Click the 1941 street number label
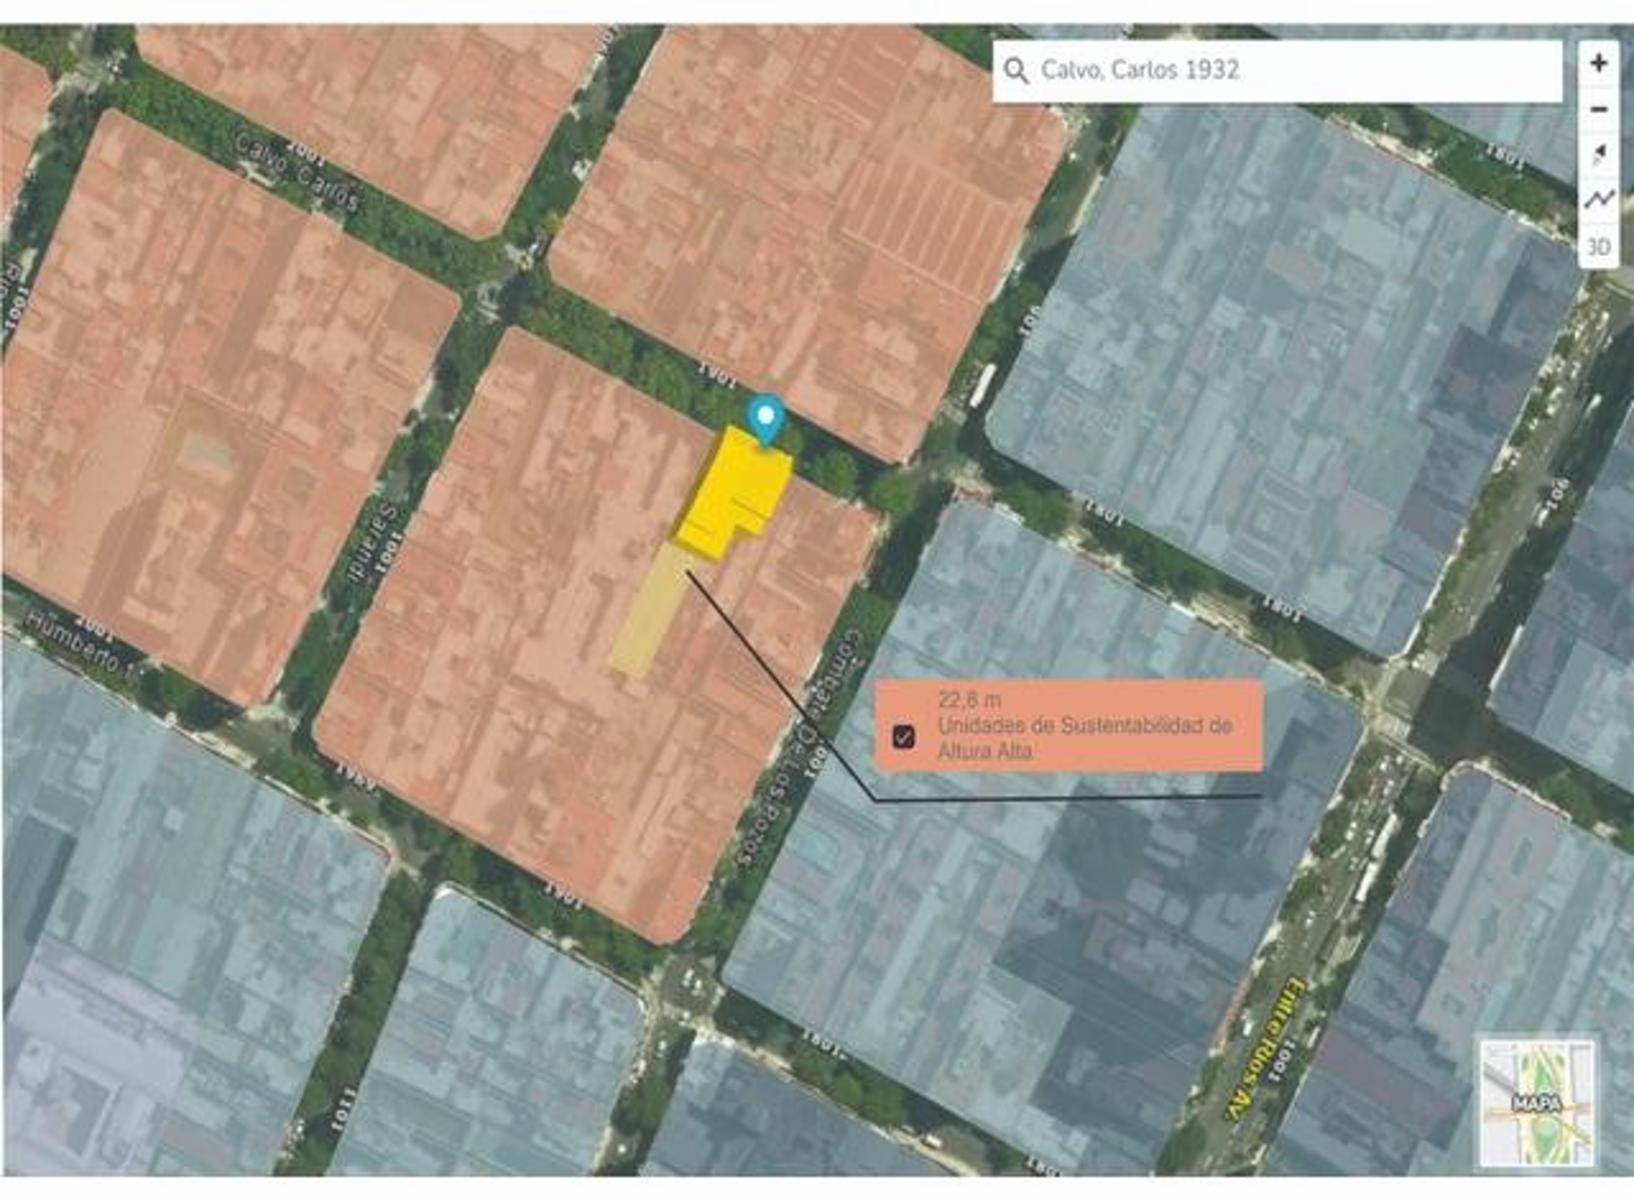This screenshot has height=1200, width=1634. point(355,775)
